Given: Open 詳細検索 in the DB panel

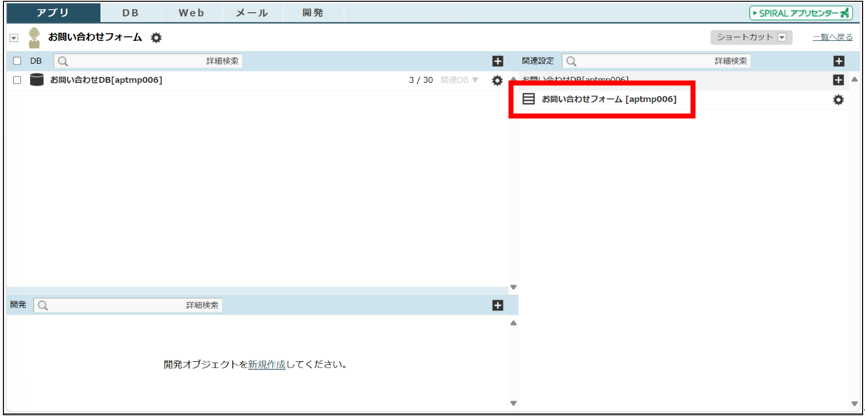Looking at the screenshot, I should tap(222, 61).
